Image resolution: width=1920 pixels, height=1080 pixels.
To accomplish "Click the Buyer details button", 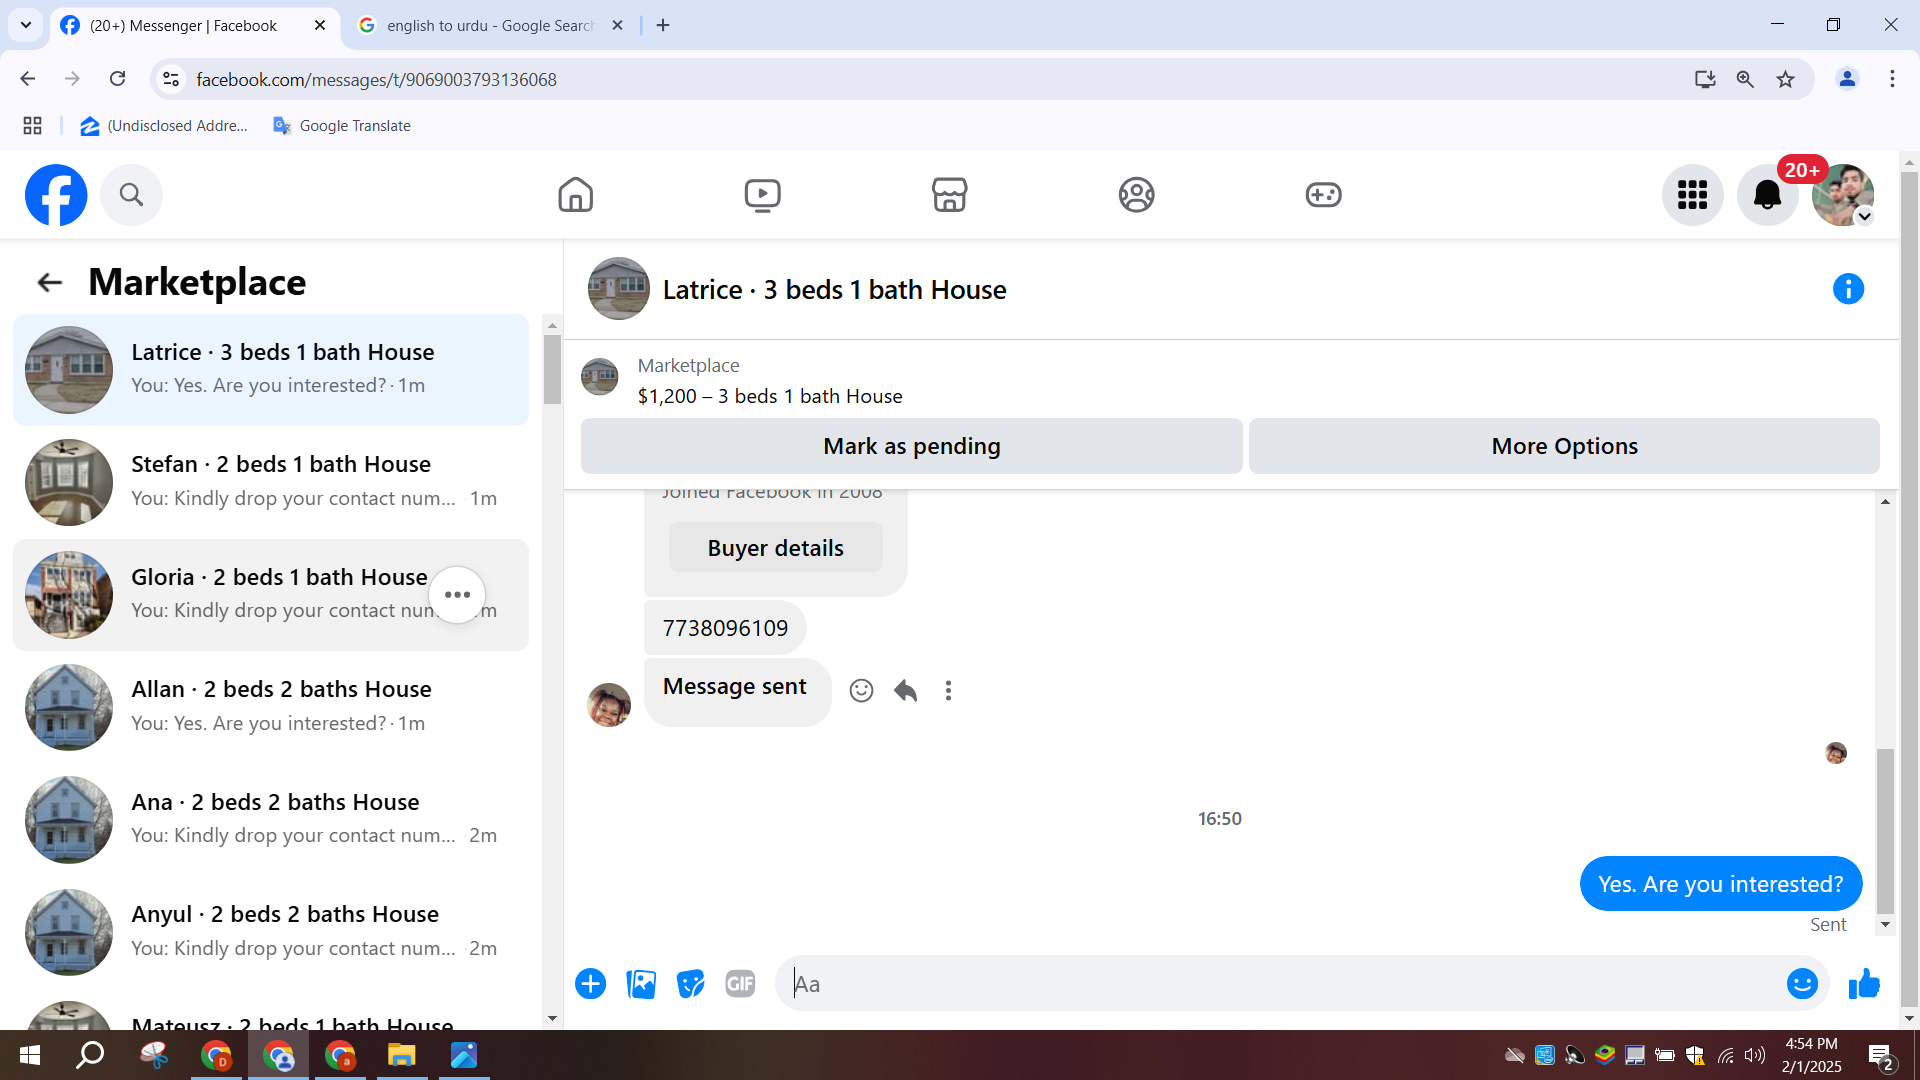I will coord(775,549).
